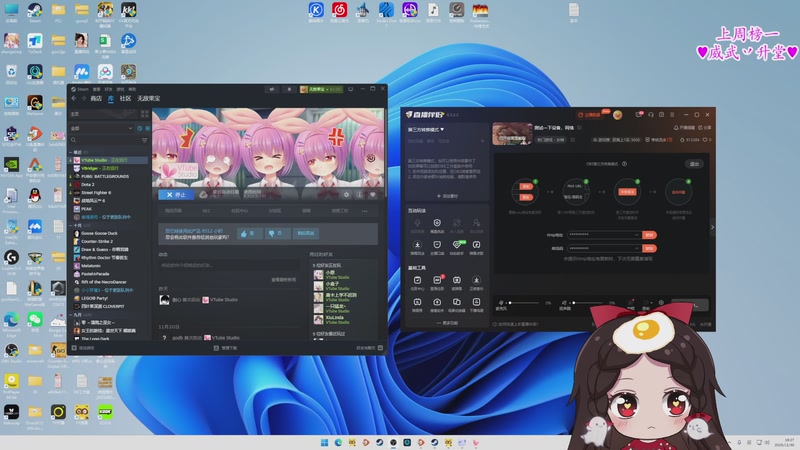Collapse the 九月 group in Steam library

click(71, 315)
